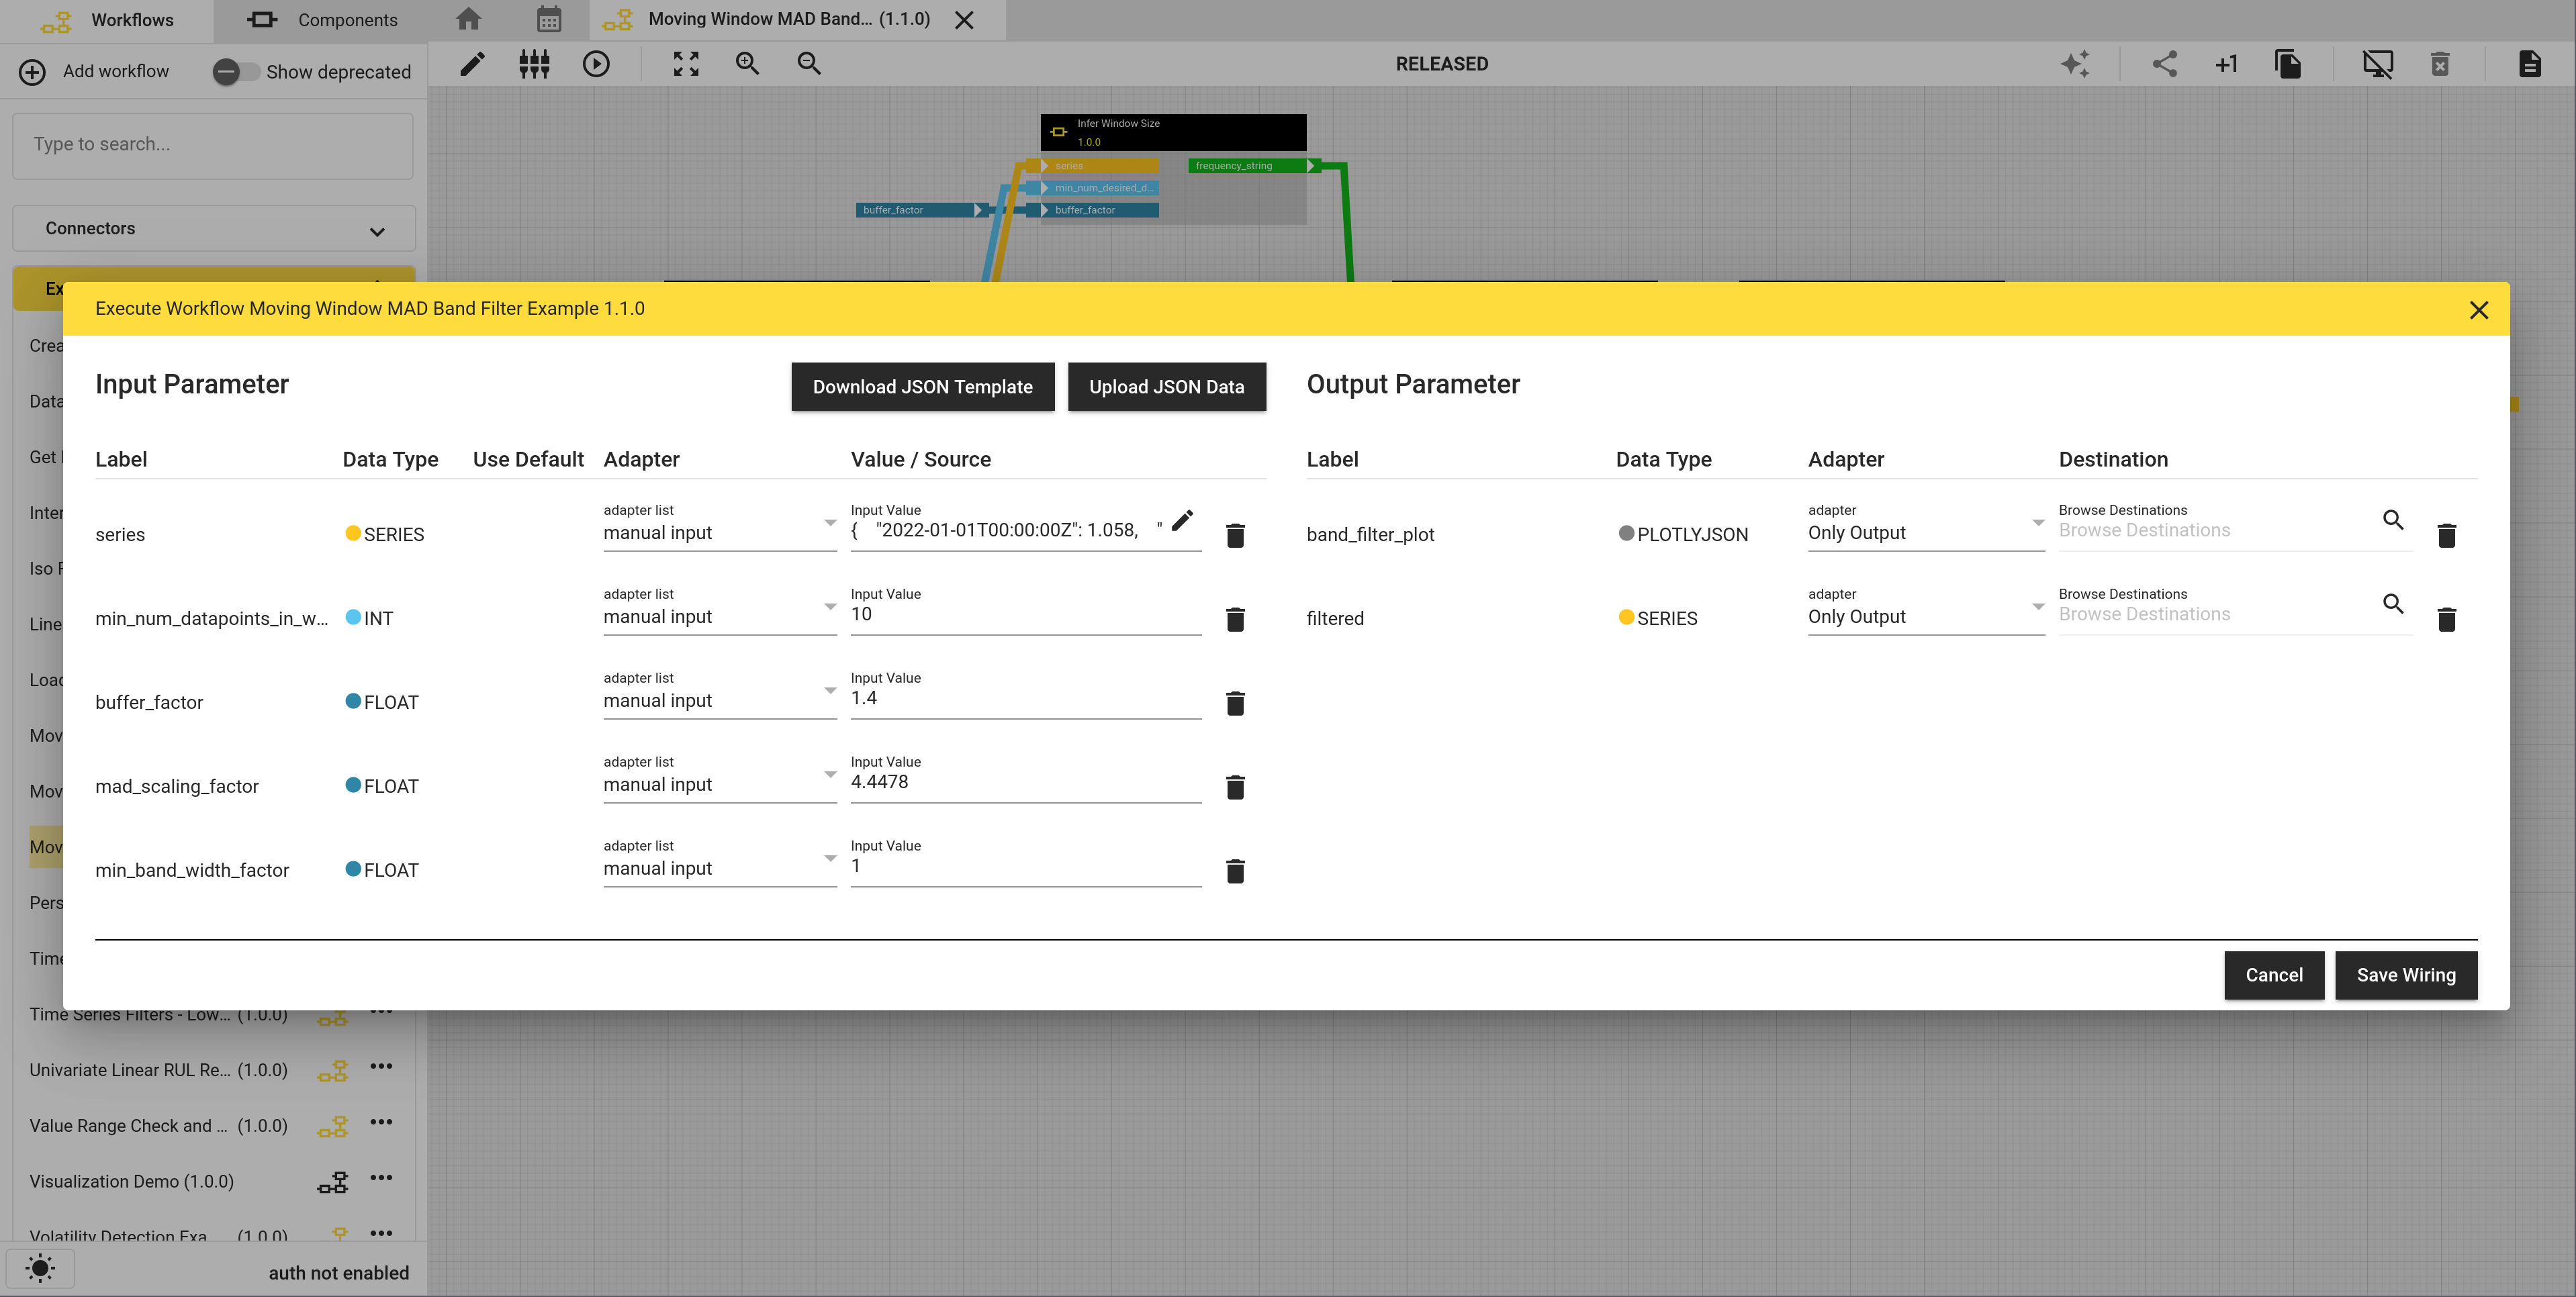Screen dimensions: 2576x1297
Task: Click the Save Wiring button
Action: 2406,975
